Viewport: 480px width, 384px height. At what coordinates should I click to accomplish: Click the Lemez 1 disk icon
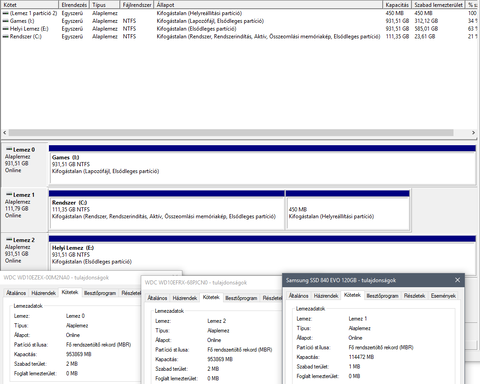coord(9,194)
